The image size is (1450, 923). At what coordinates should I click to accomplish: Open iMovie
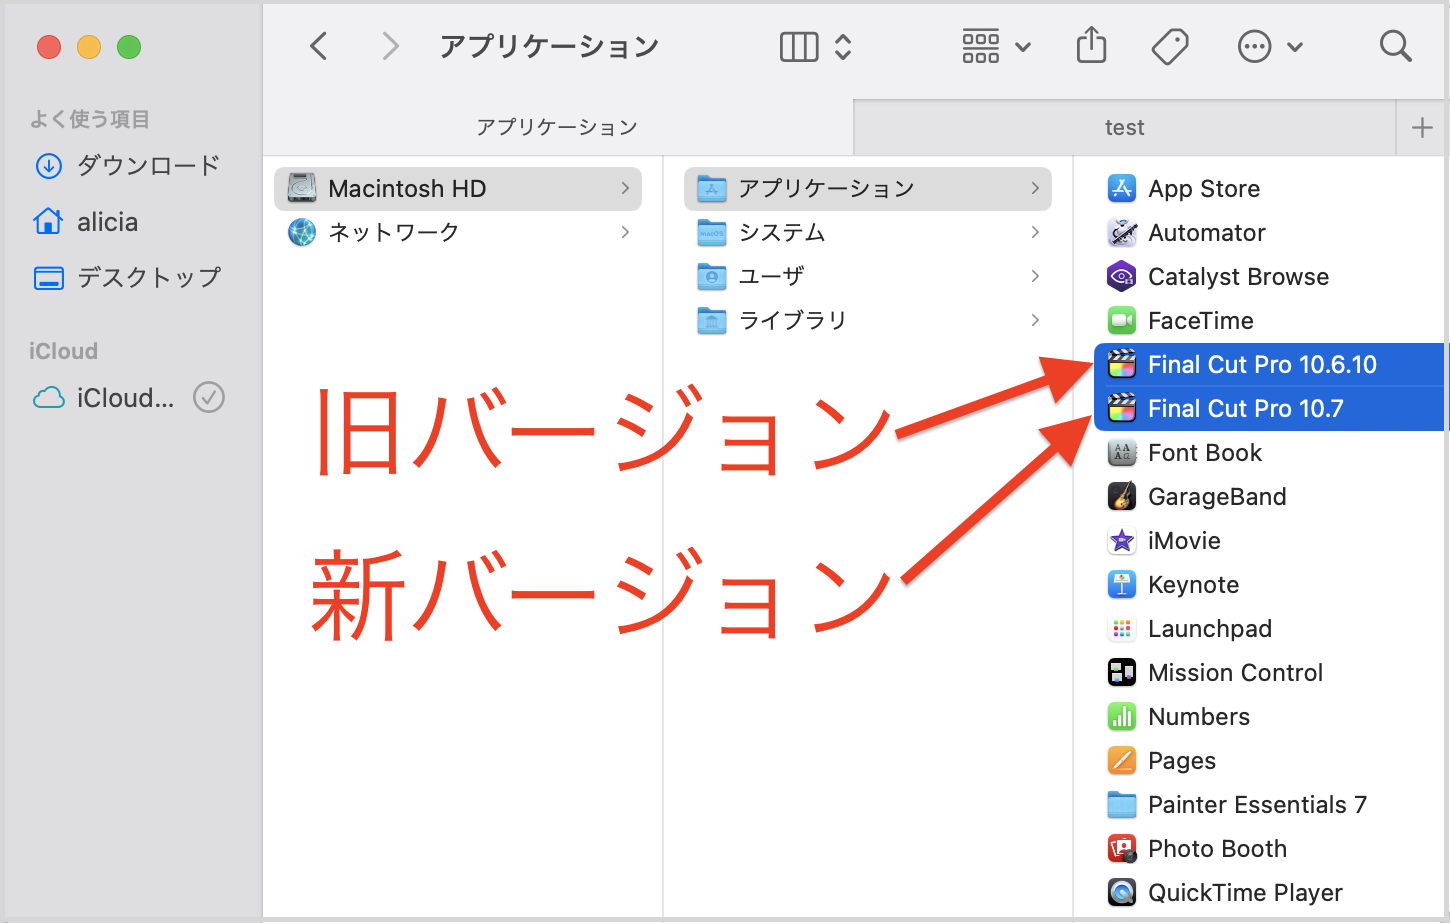click(1185, 540)
